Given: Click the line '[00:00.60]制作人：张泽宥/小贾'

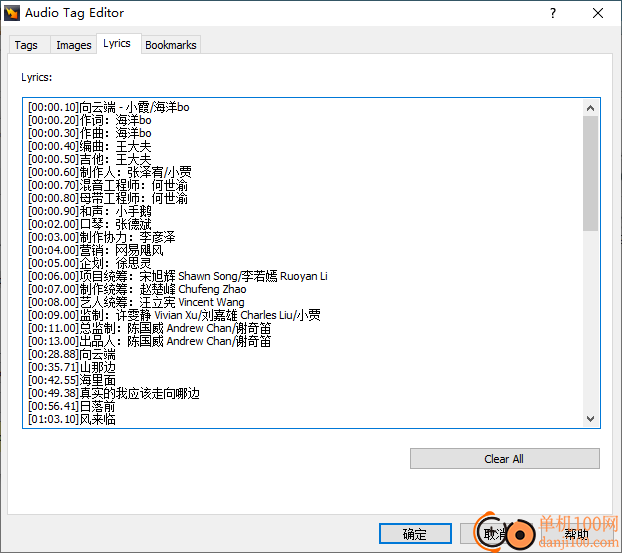Looking at the screenshot, I should tap(110, 172).
